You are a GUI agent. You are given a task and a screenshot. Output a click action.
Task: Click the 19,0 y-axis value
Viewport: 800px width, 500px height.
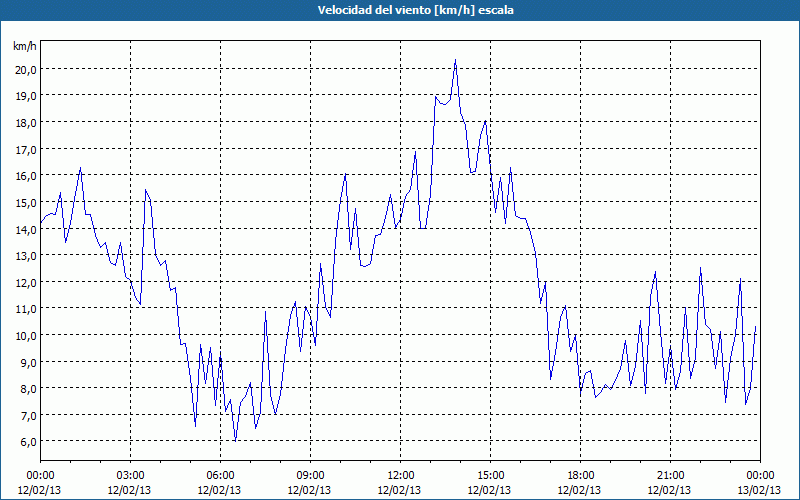click(26, 96)
